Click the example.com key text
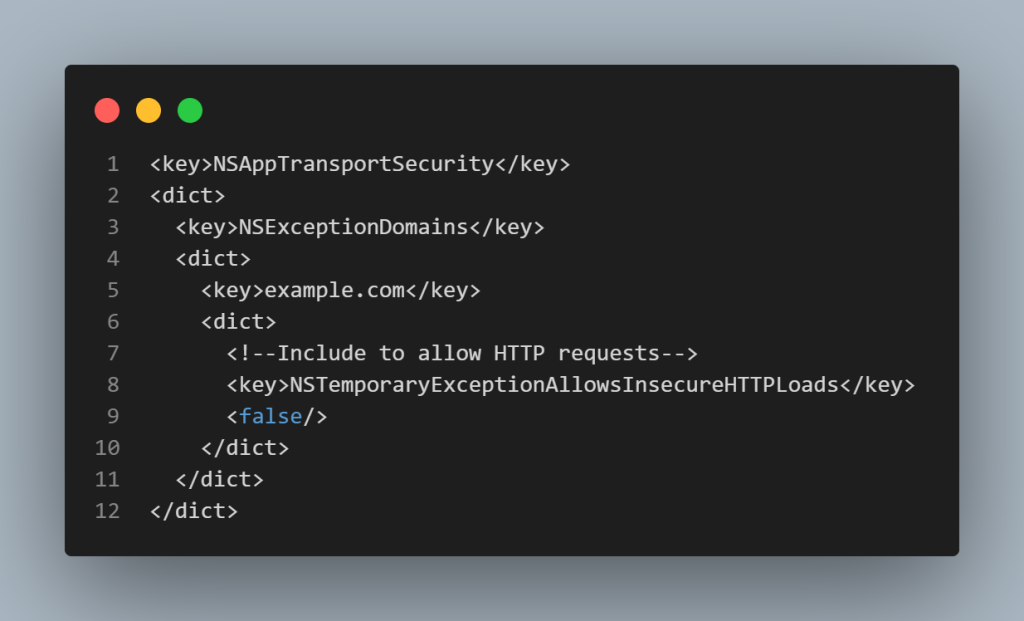The width and height of the screenshot is (1024, 621). click(x=334, y=290)
